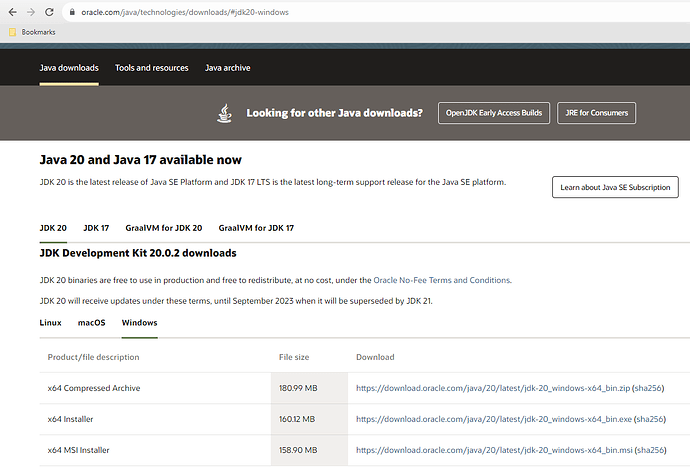This screenshot has width=690, height=468.
Task: Select the JDK 20 tab
Action: coord(53,228)
